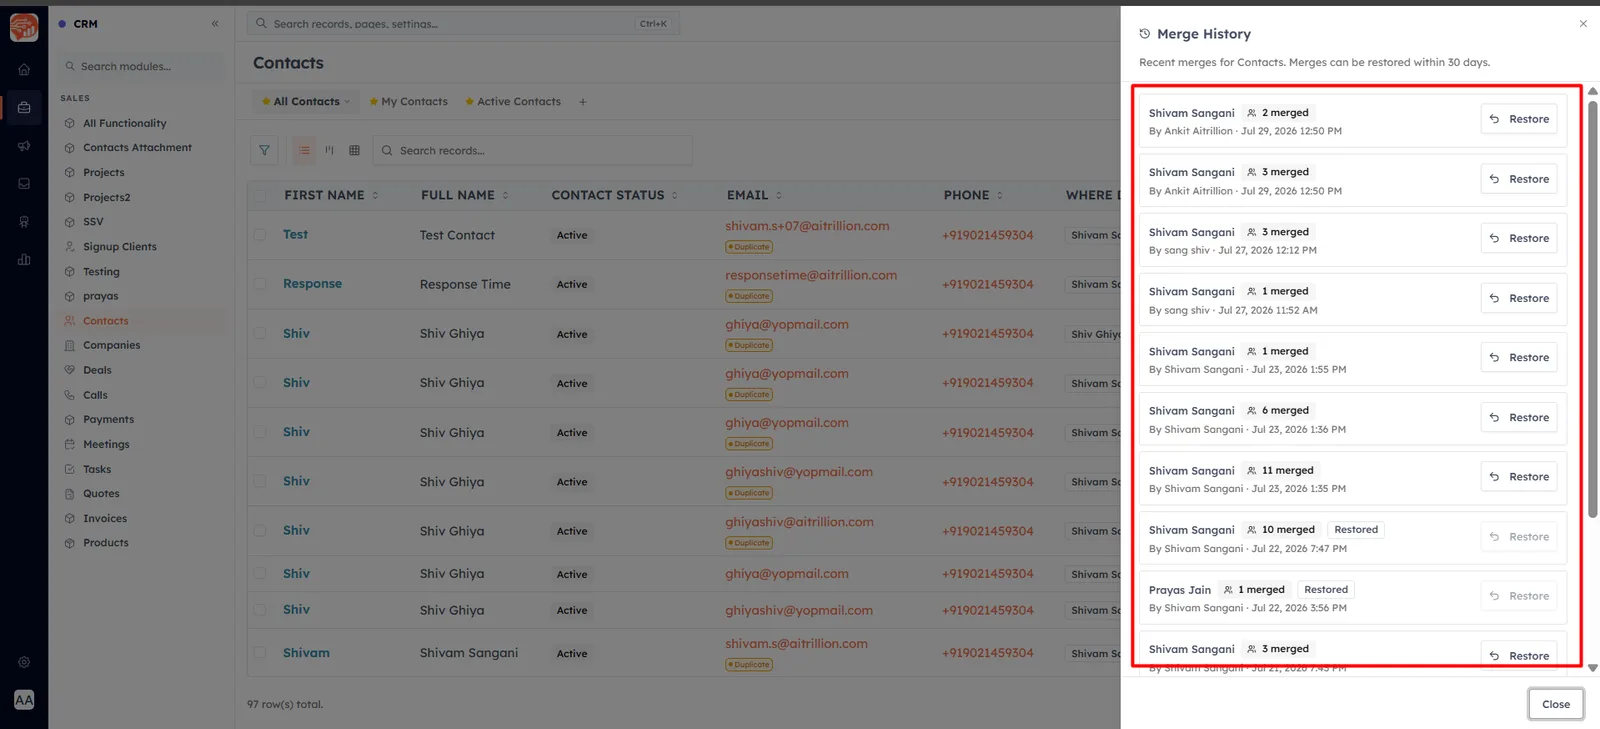This screenshot has width=1600, height=729.
Task: Restore the 1 merged entry from 1:55 PM
Action: tap(1518, 357)
